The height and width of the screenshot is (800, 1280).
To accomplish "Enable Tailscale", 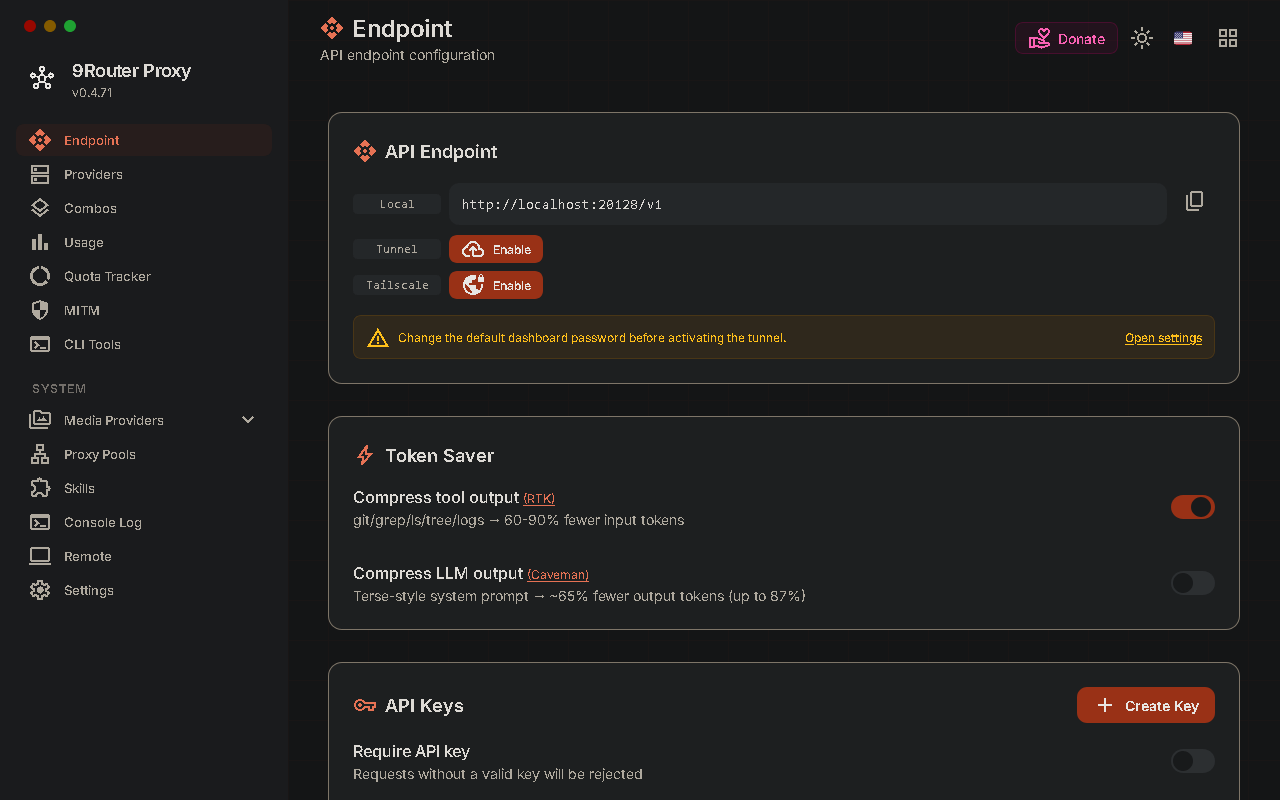I will tap(496, 285).
